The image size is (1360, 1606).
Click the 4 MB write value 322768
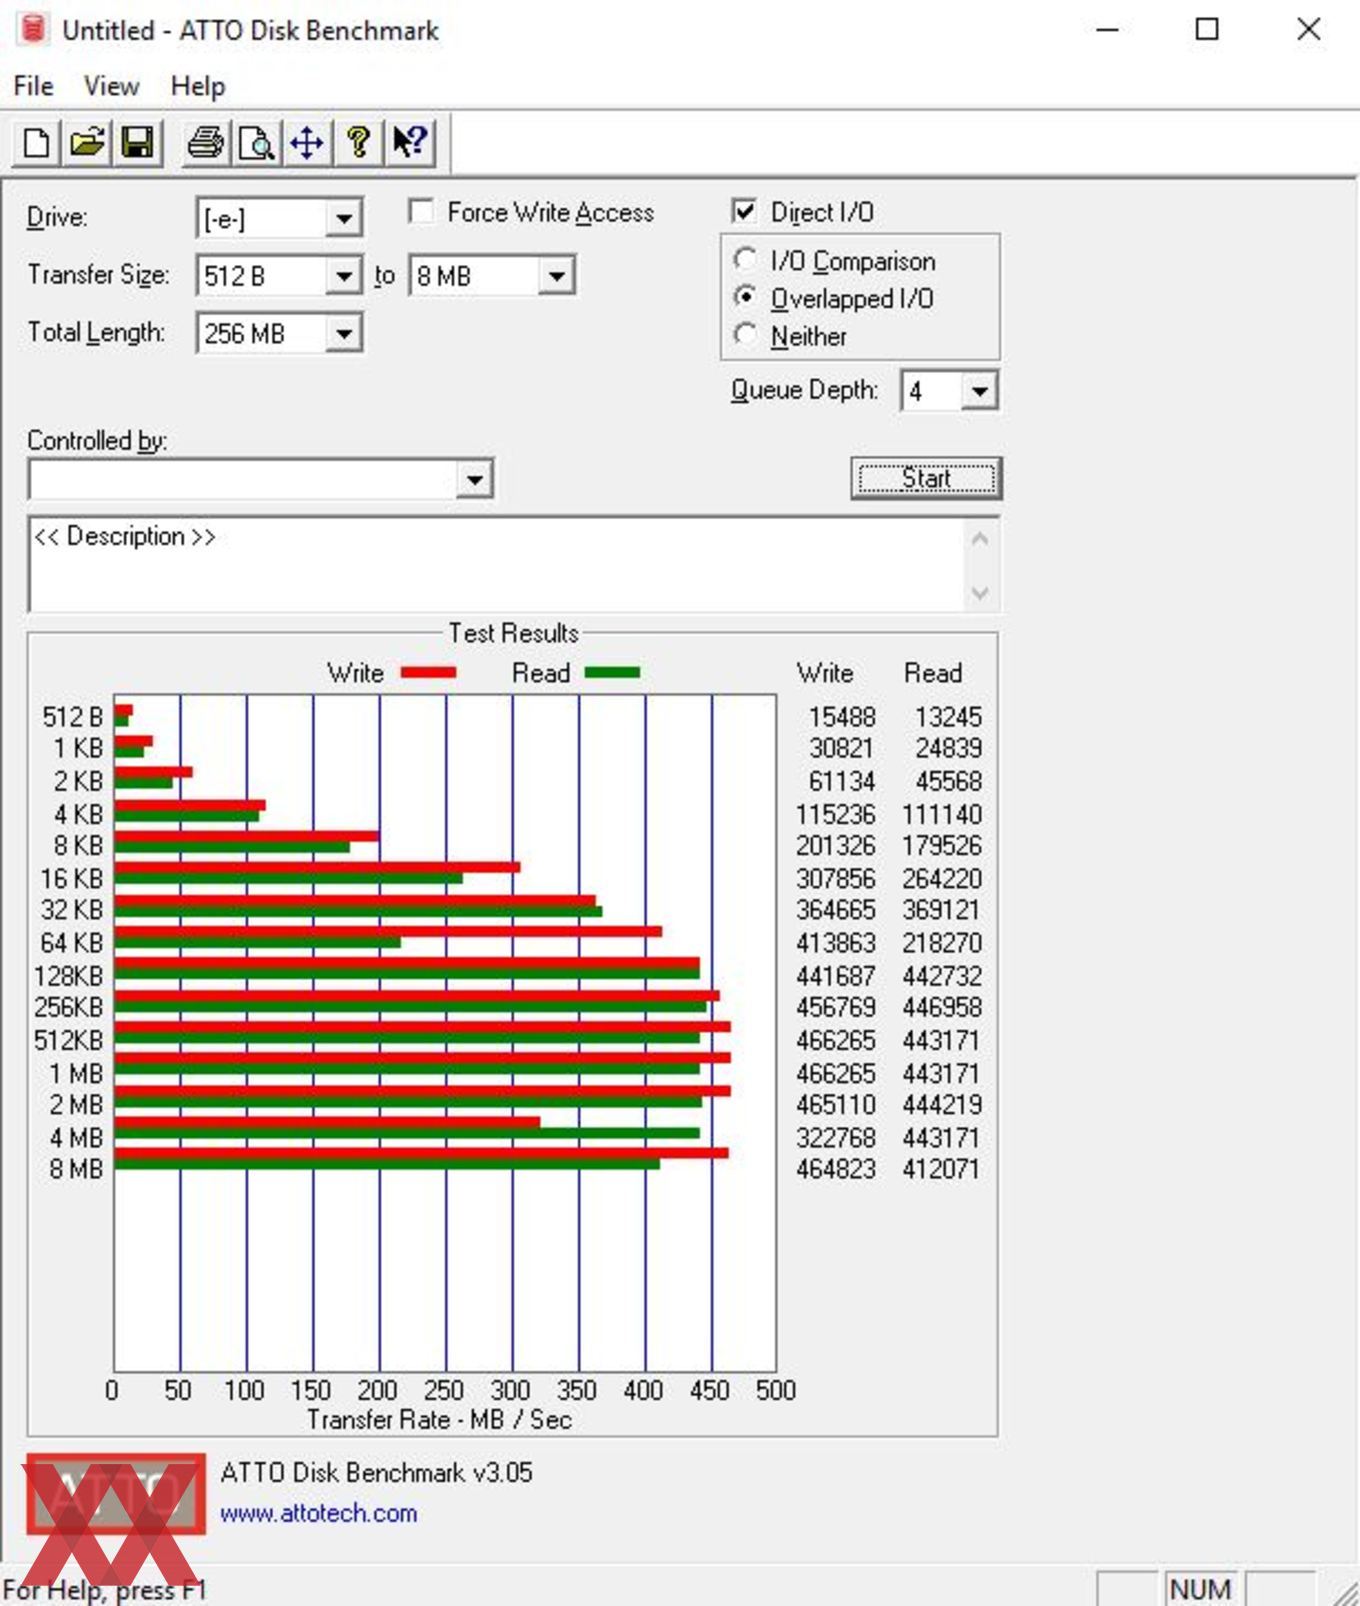point(836,1138)
